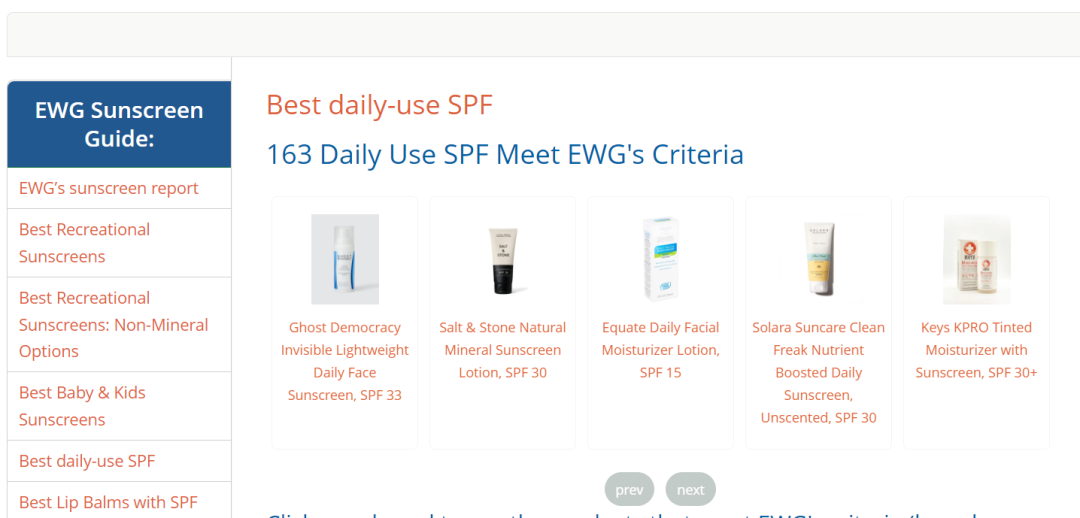Image resolution: width=1080 pixels, height=518 pixels.
Task: Open Keys KPRO Tinted Moisturizer image
Action: pyautogui.click(x=977, y=259)
